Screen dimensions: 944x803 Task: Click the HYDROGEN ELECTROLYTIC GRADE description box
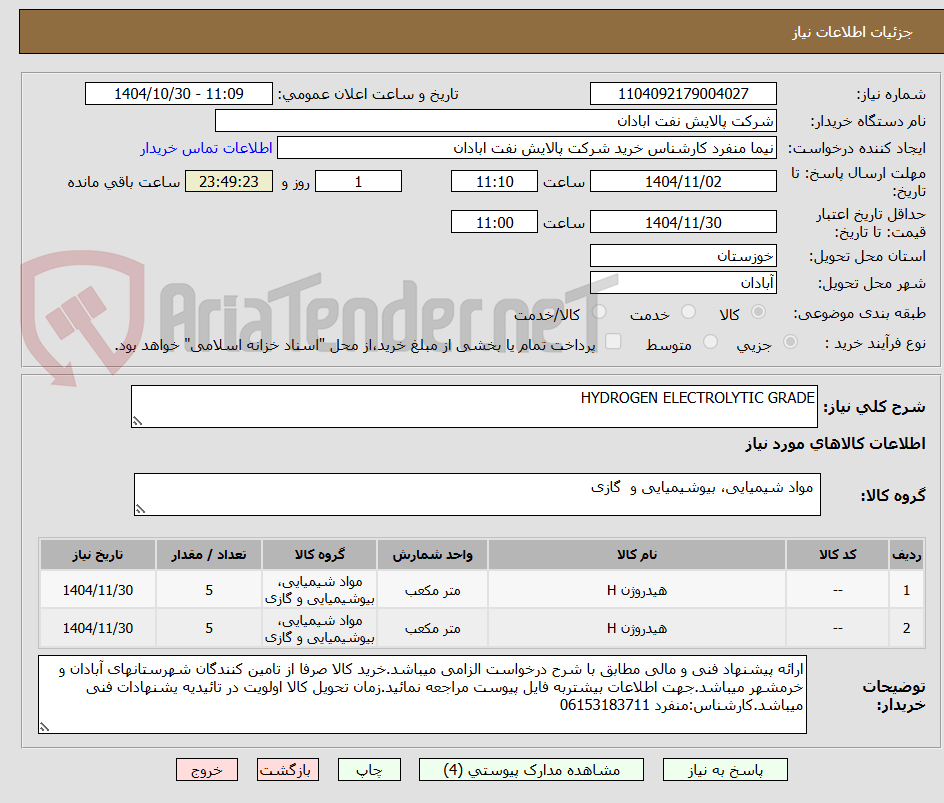click(474, 404)
